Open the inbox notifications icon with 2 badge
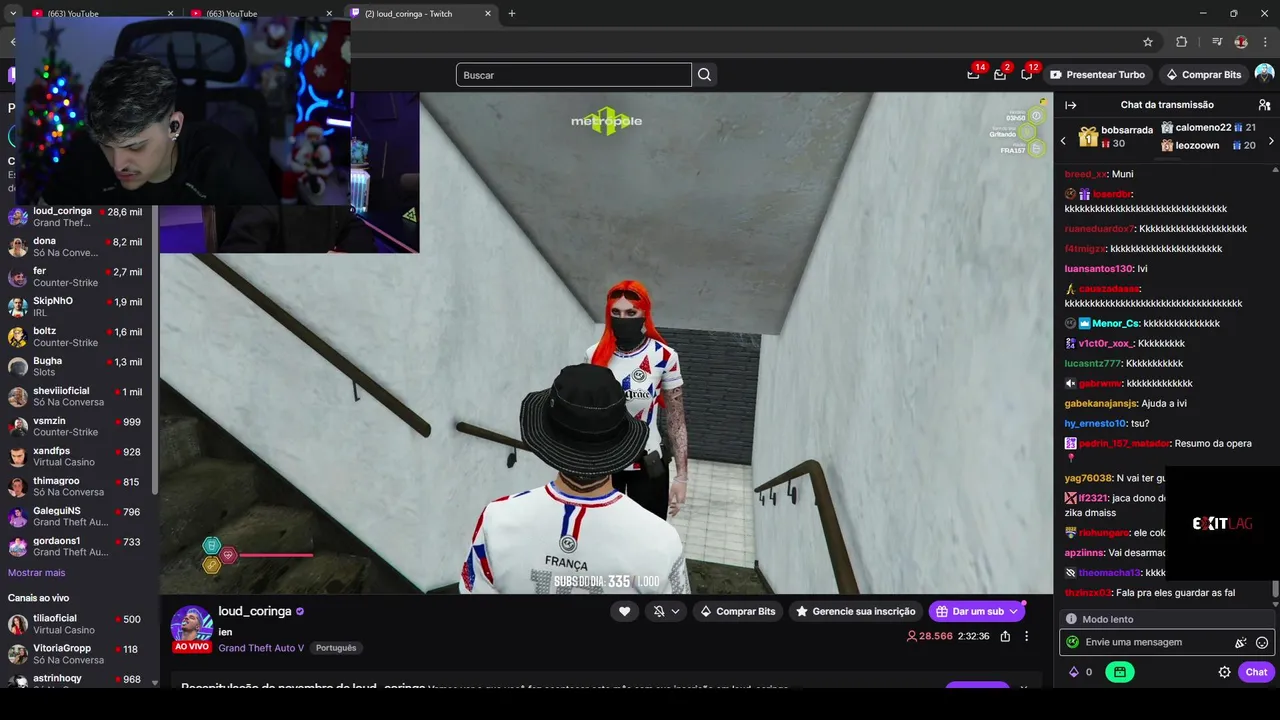The image size is (1280, 720). 1000,74
